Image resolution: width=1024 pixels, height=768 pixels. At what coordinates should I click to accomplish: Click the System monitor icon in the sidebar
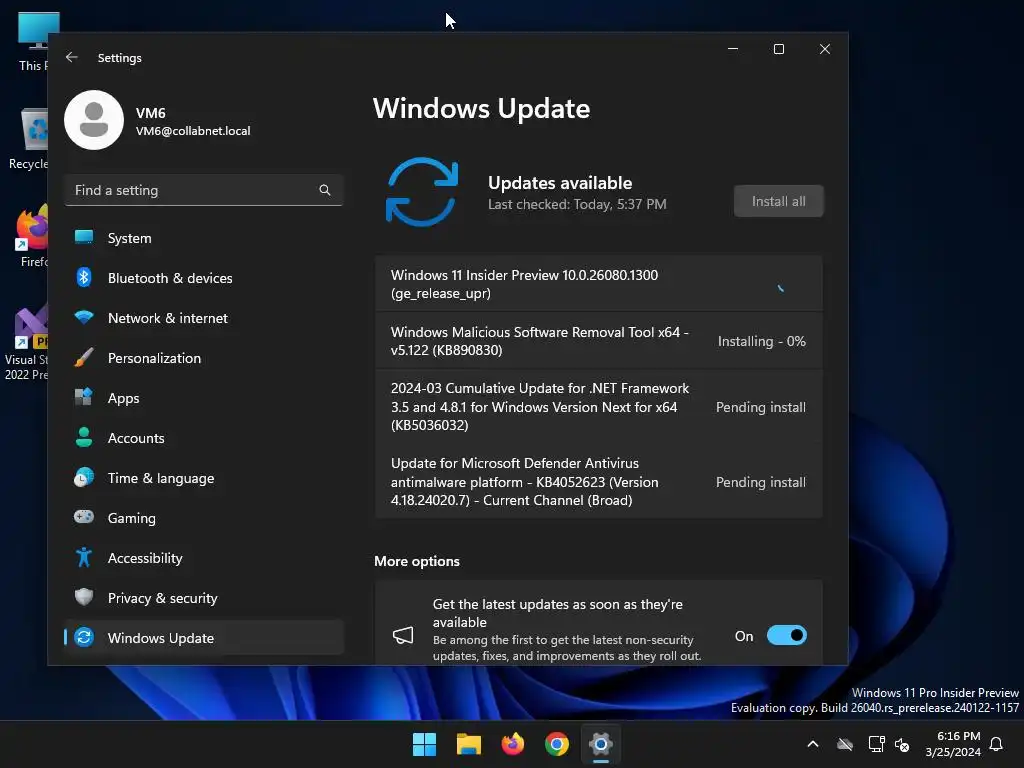point(84,238)
